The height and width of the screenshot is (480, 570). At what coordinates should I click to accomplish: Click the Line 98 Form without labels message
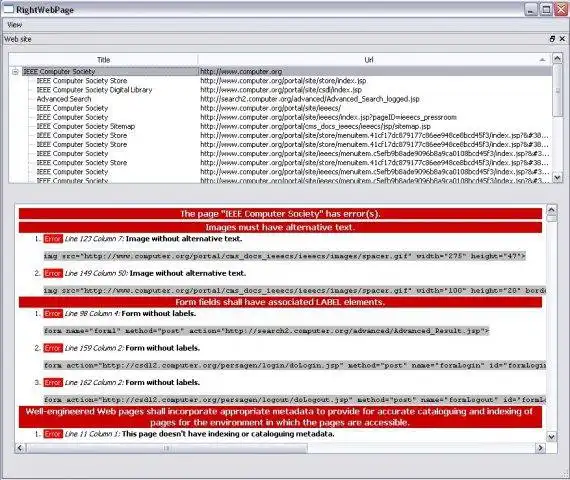(158, 313)
